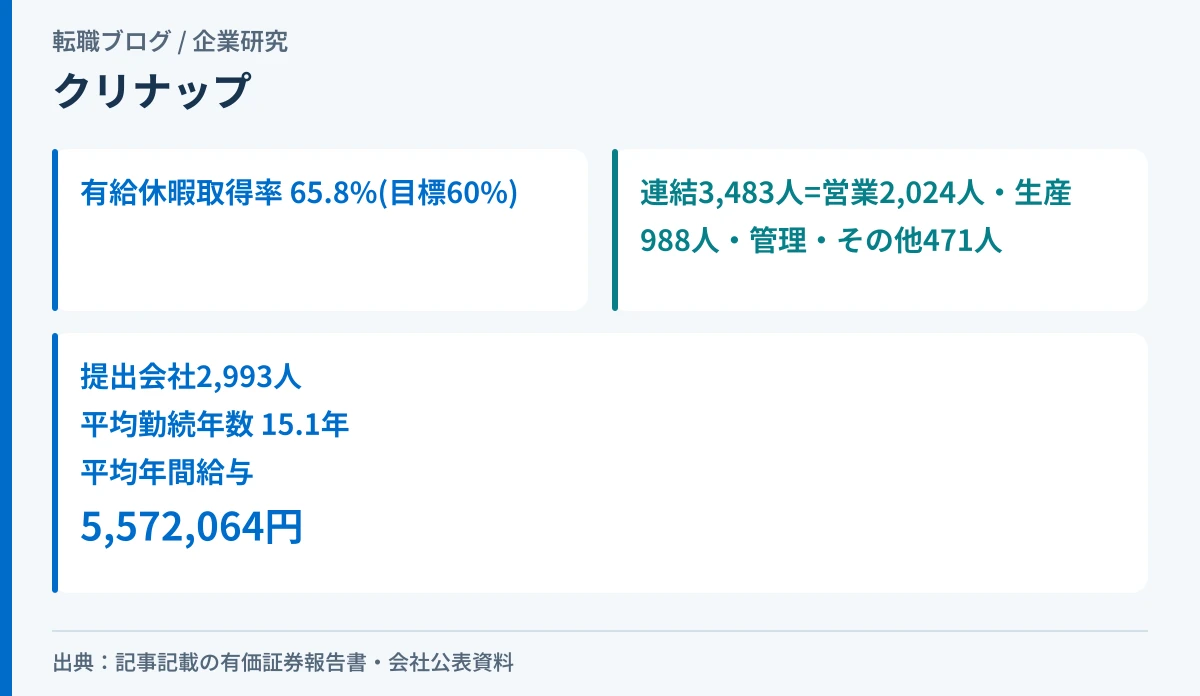
Task: Click the 提出会社2,993人 line
Action: point(191,376)
